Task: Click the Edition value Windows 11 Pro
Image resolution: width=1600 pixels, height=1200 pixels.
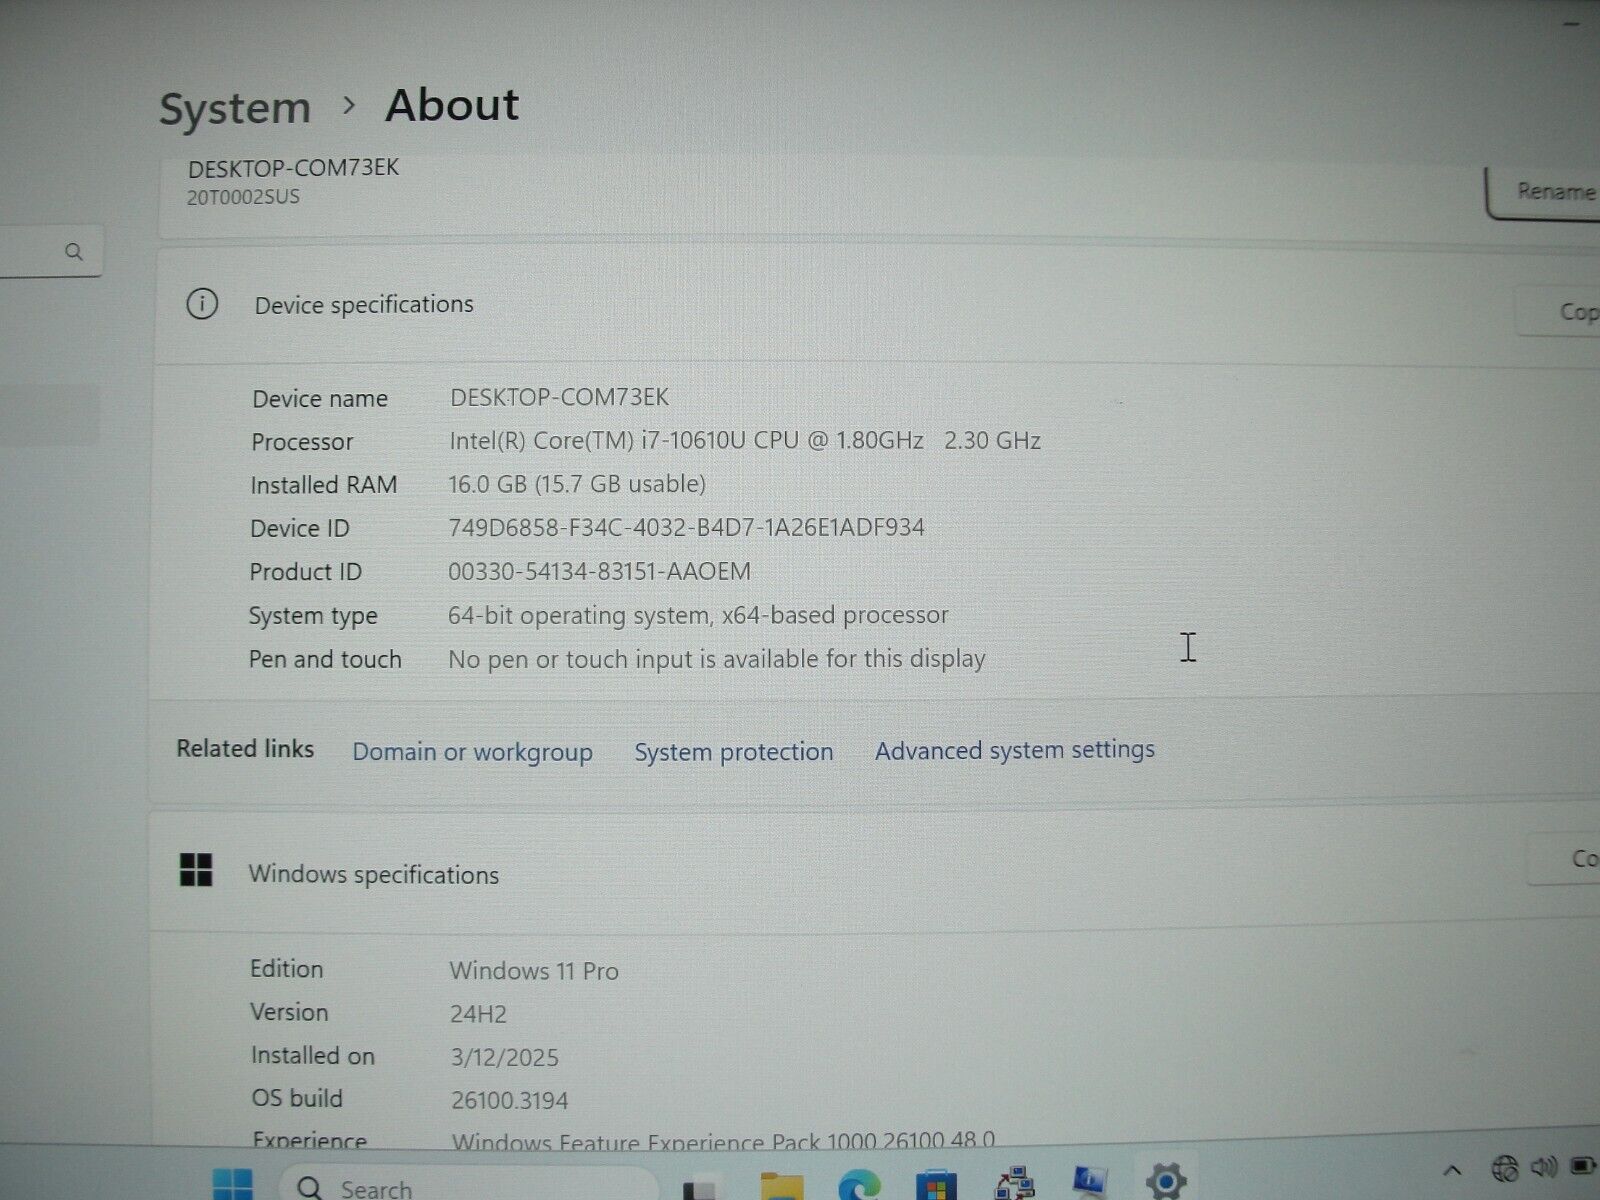Action: tap(534, 971)
